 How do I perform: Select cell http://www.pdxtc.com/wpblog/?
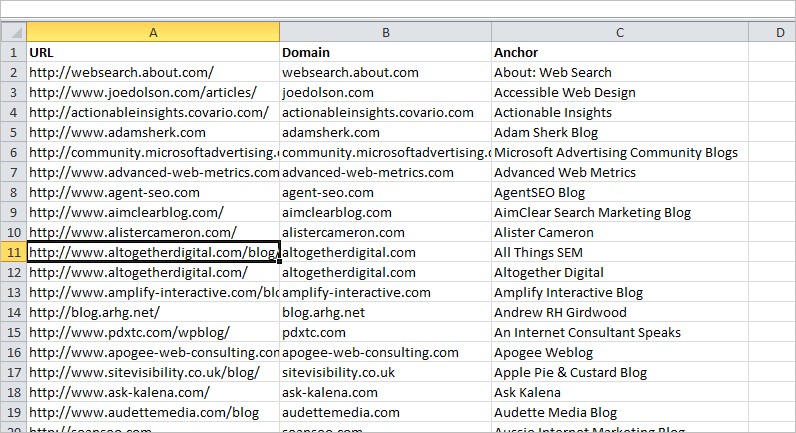click(153, 332)
